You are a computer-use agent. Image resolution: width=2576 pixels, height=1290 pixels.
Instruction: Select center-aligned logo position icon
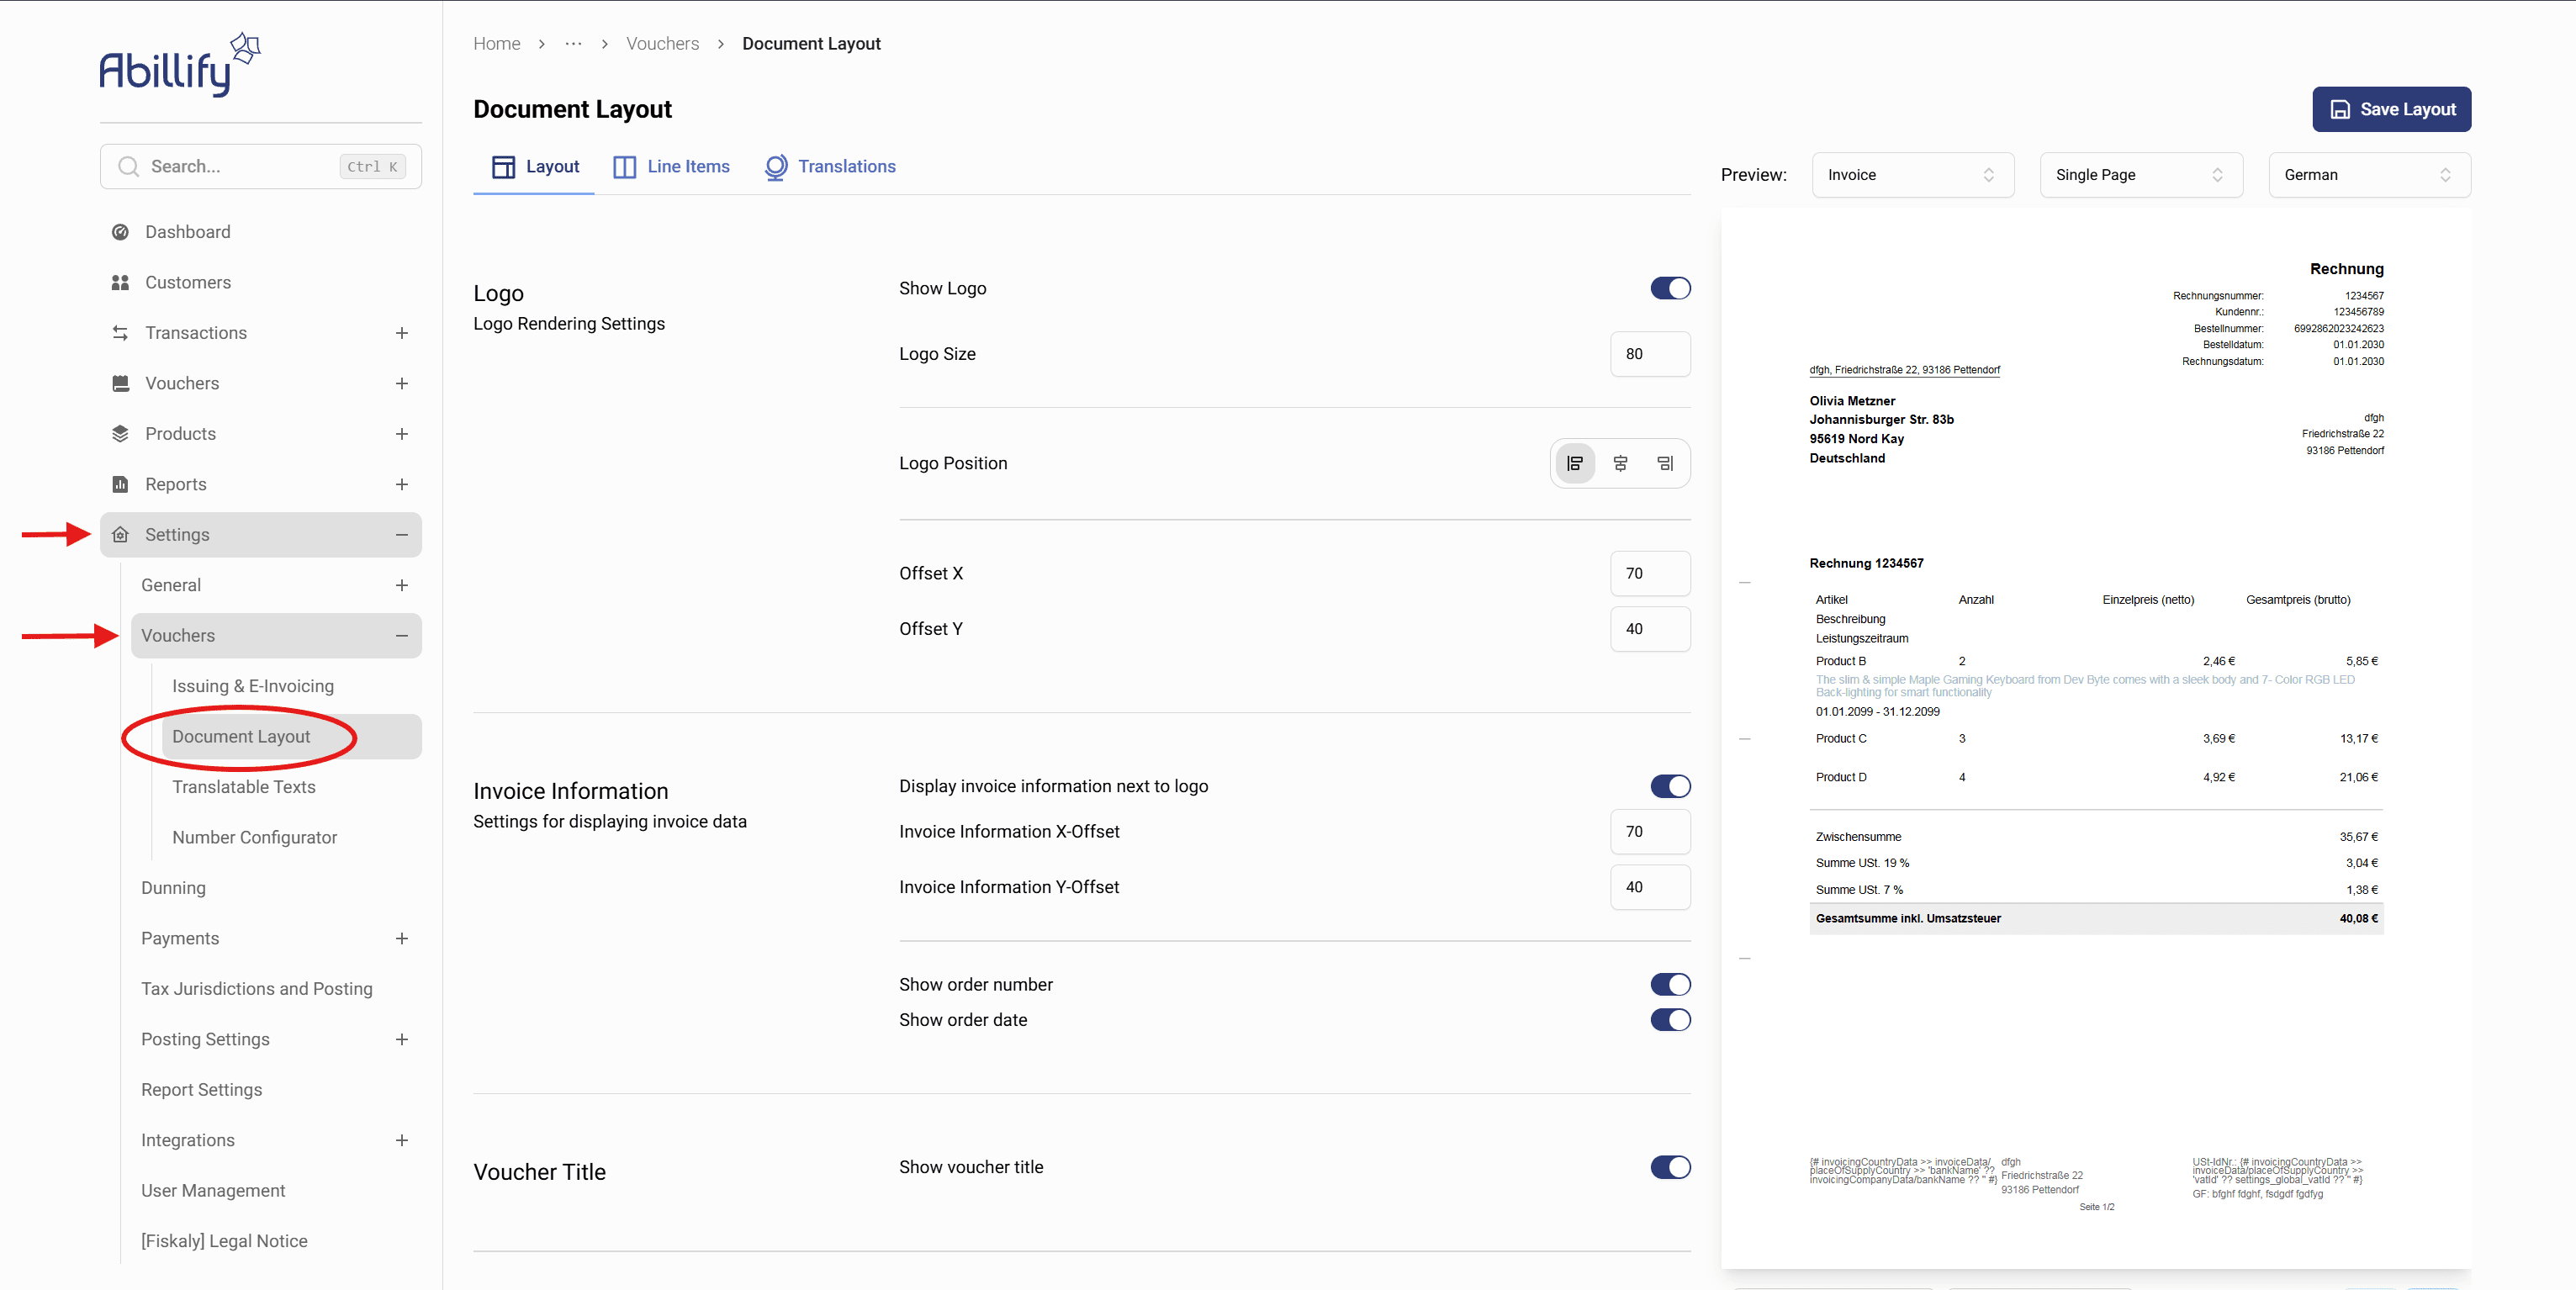pos(1620,463)
